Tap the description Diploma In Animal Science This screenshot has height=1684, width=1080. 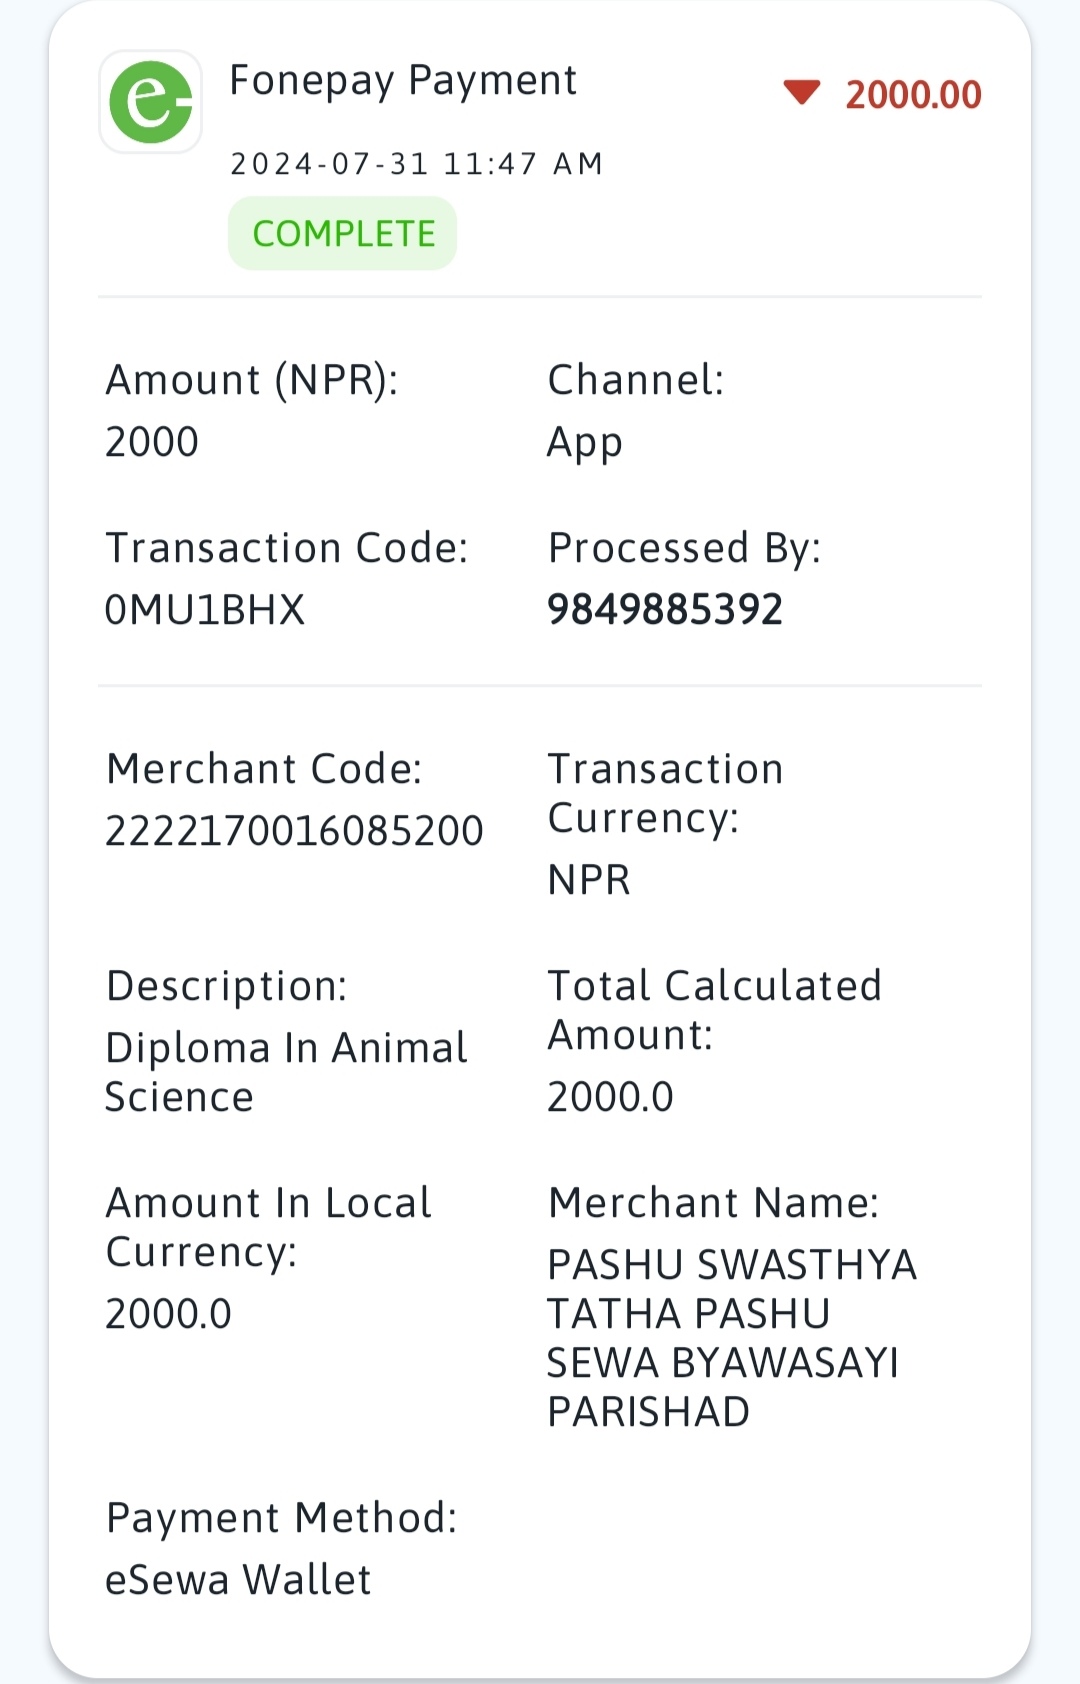point(287,1072)
